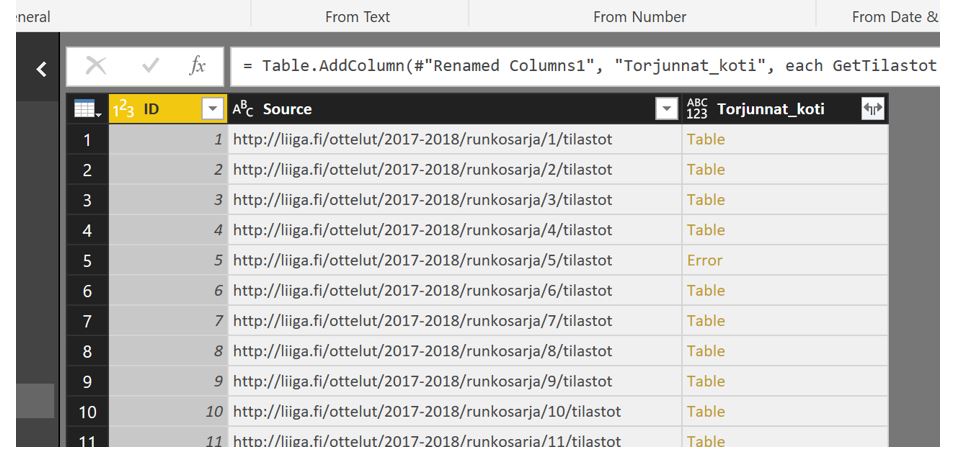The width and height of the screenshot is (964, 467).
Task: Click the checkmark to confirm formula
Action: pyautogui.click(x=151, y=66)
